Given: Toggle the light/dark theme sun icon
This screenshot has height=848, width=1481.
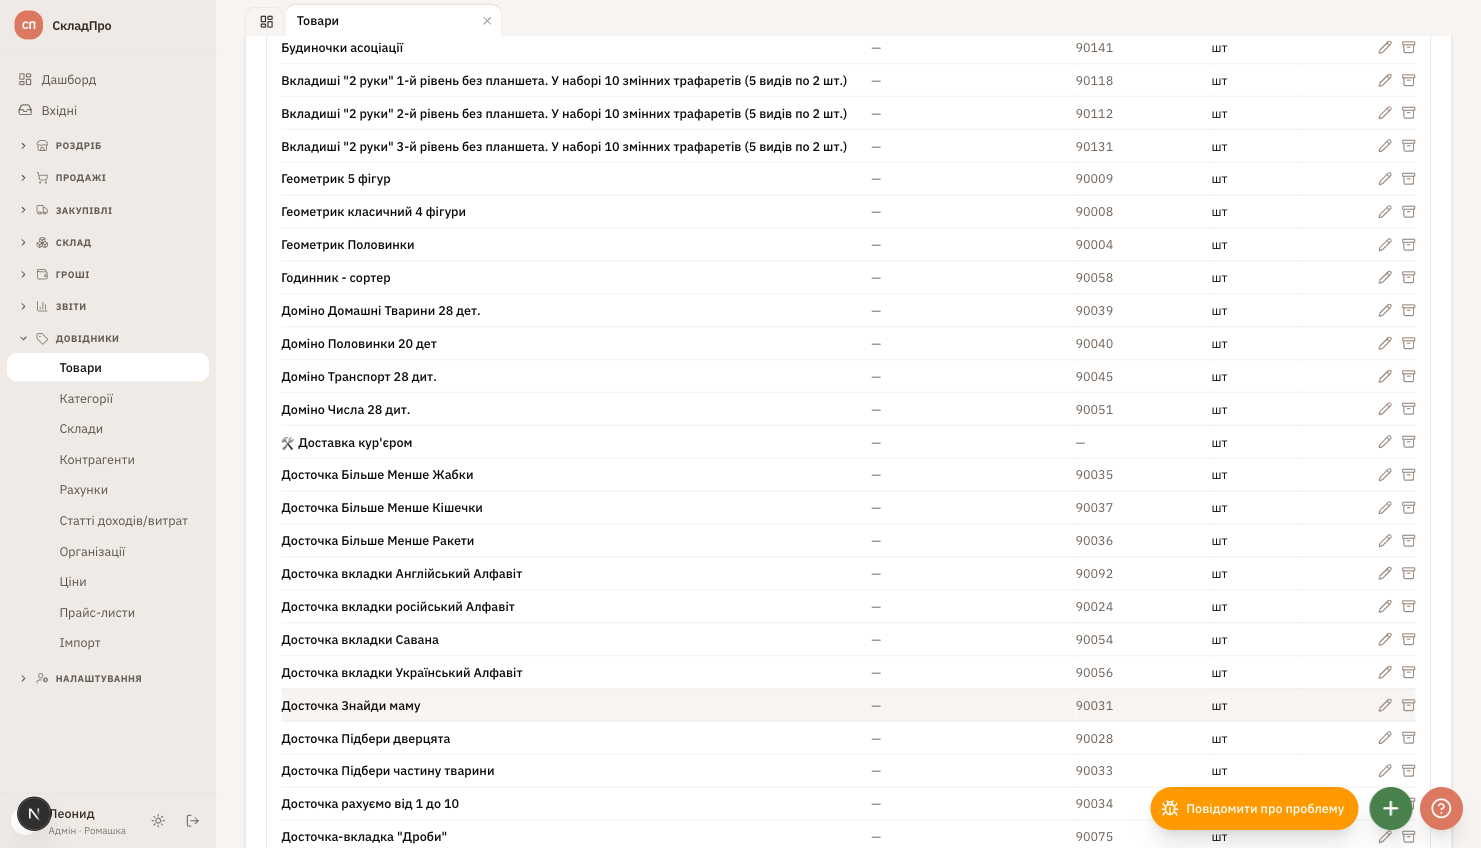Looking at the screenshot, I should [158, 821].
